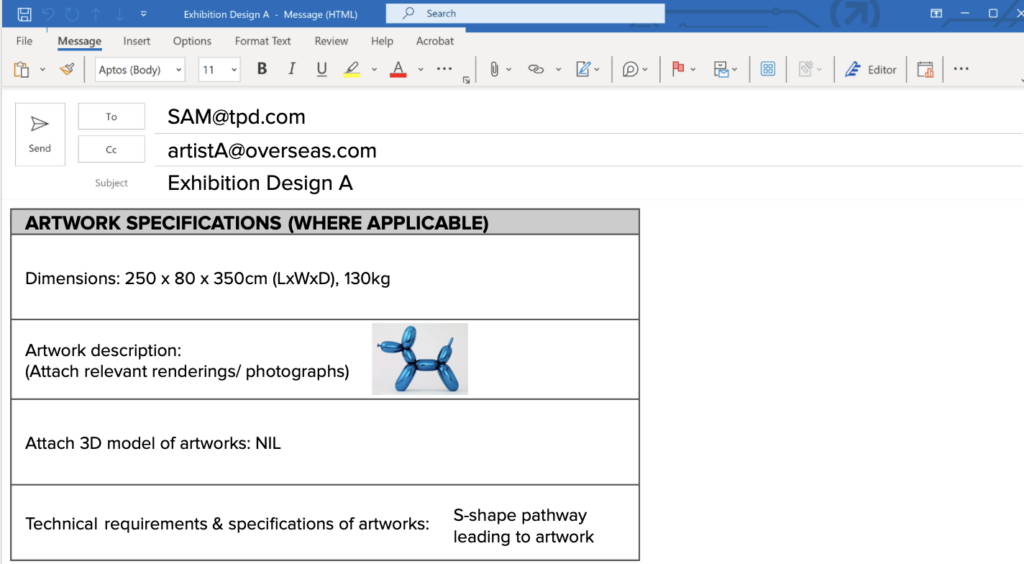Show more ribbon commands ellipsis
1024x564 pixels.
pos(961,69)
